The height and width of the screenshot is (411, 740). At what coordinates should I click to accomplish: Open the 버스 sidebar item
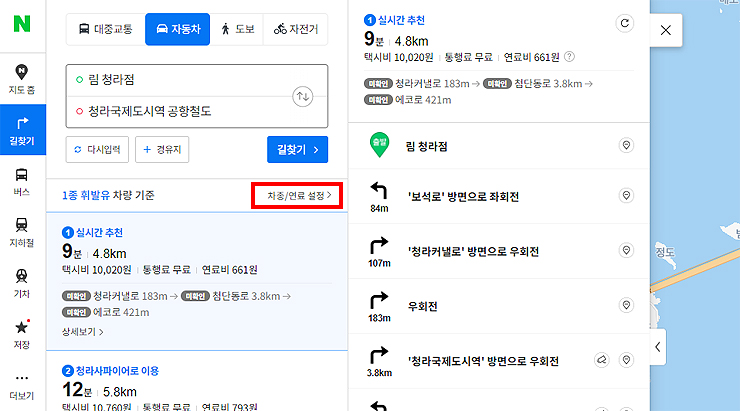tap(22, 181)
